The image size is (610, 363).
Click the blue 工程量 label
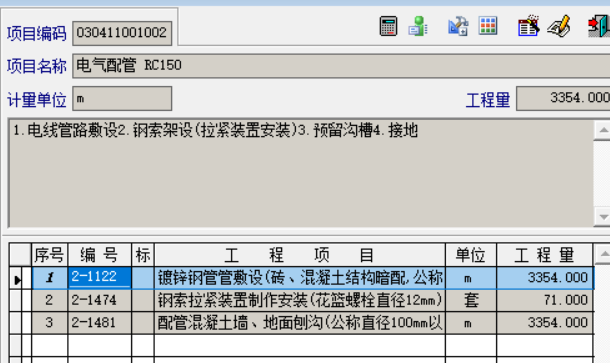point(488,100)
